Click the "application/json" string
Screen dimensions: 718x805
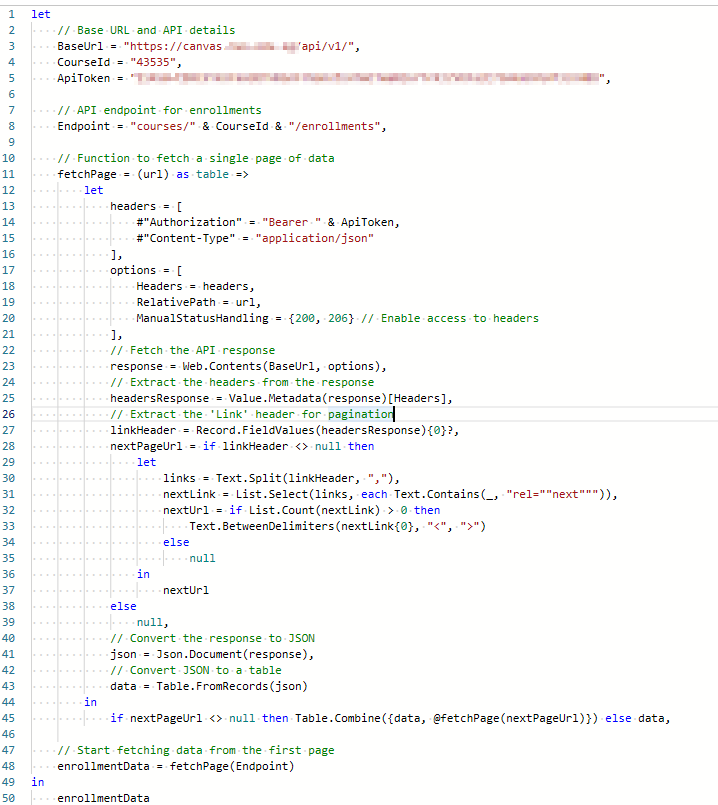(x=315, y=238)
